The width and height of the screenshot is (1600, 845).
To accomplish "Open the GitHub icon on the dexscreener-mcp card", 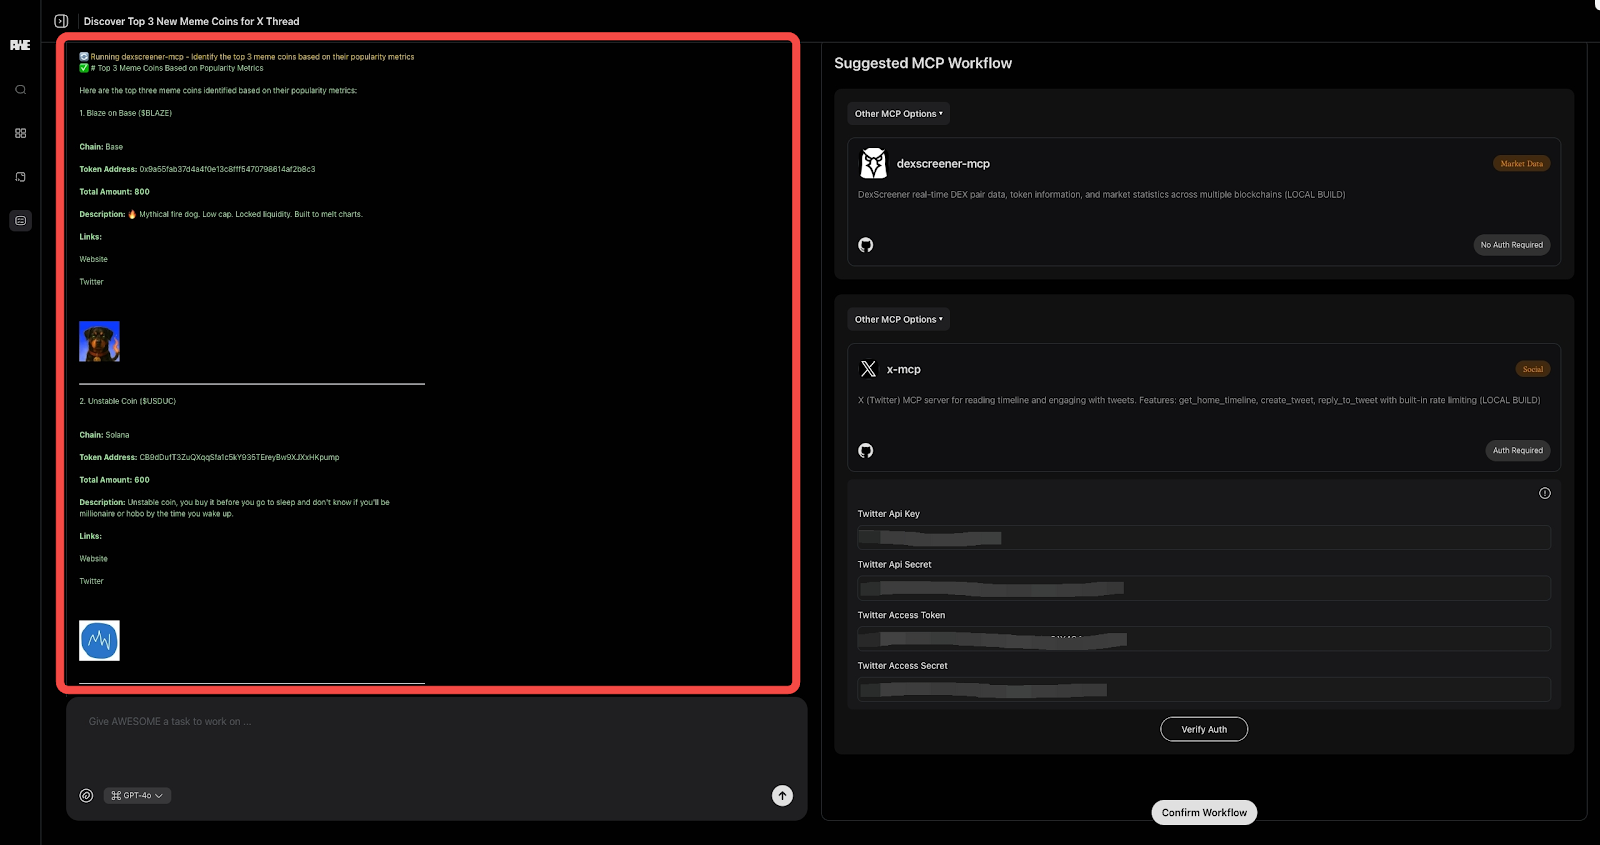I will point(866,245).
